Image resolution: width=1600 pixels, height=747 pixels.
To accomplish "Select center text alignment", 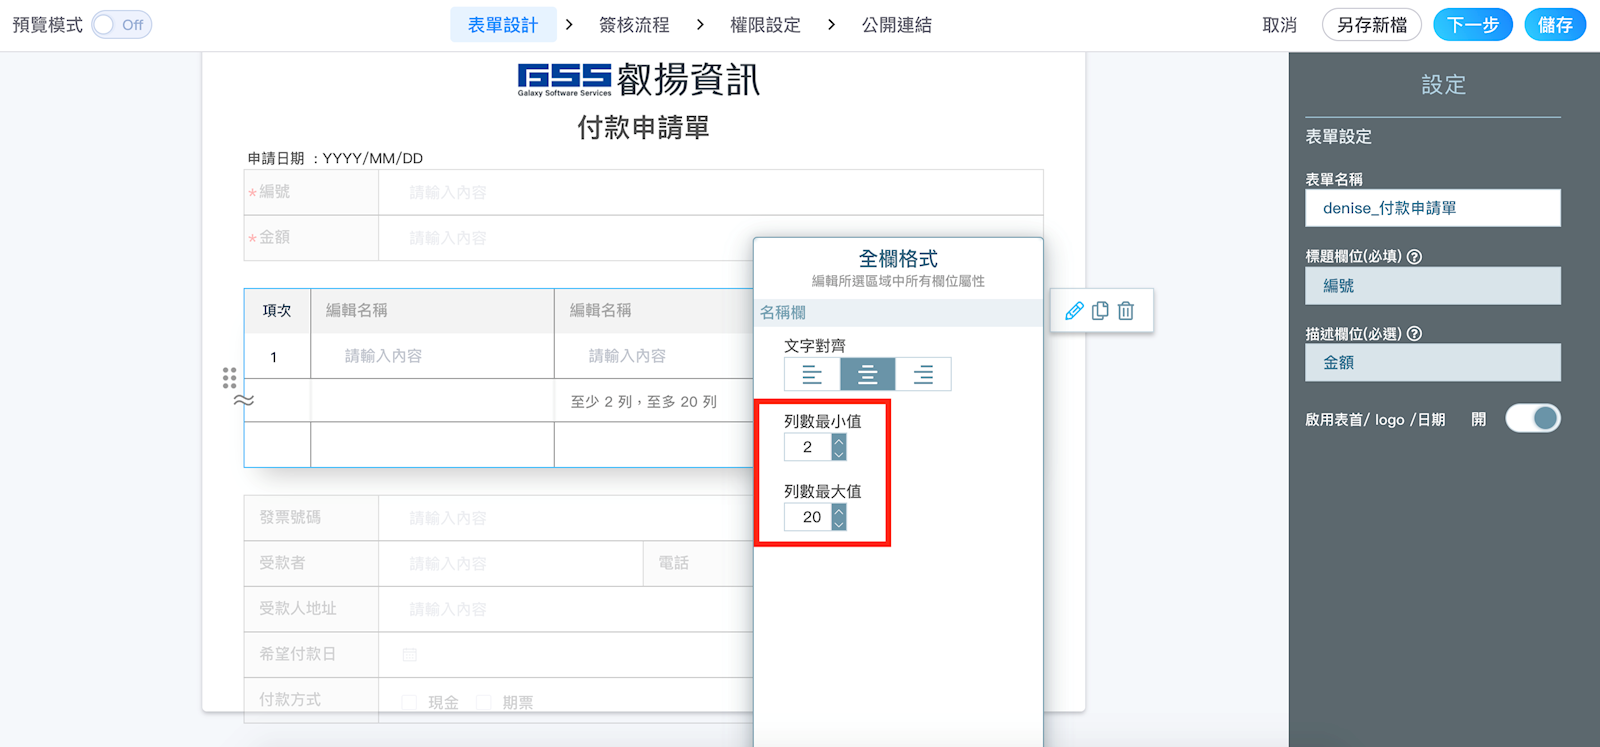I will 868,374.
